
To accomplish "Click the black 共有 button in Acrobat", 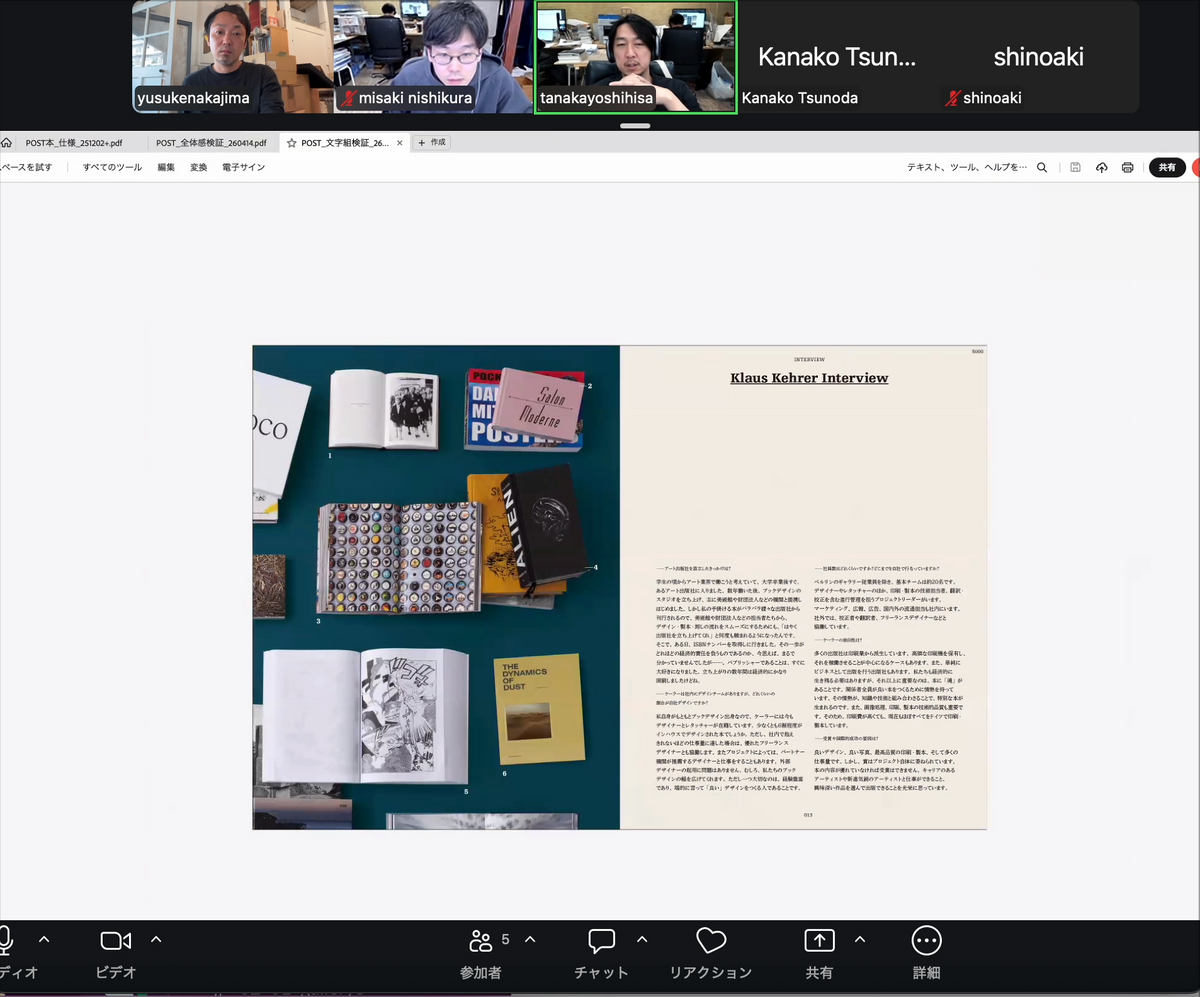I will click(1166, 168).
